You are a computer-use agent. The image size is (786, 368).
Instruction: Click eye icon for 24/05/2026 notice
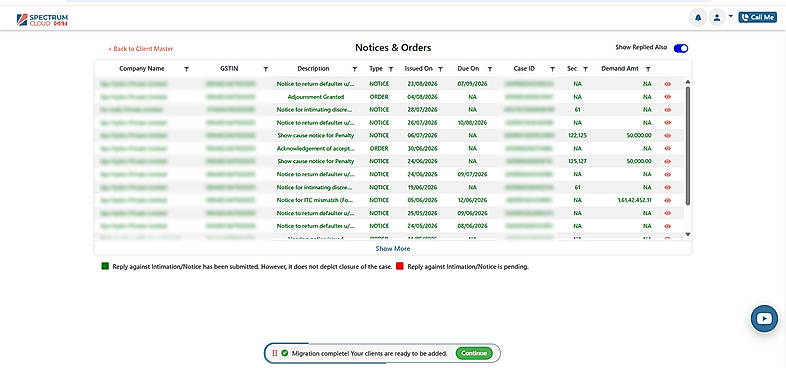pyautogui.click(x=667, y=226)
